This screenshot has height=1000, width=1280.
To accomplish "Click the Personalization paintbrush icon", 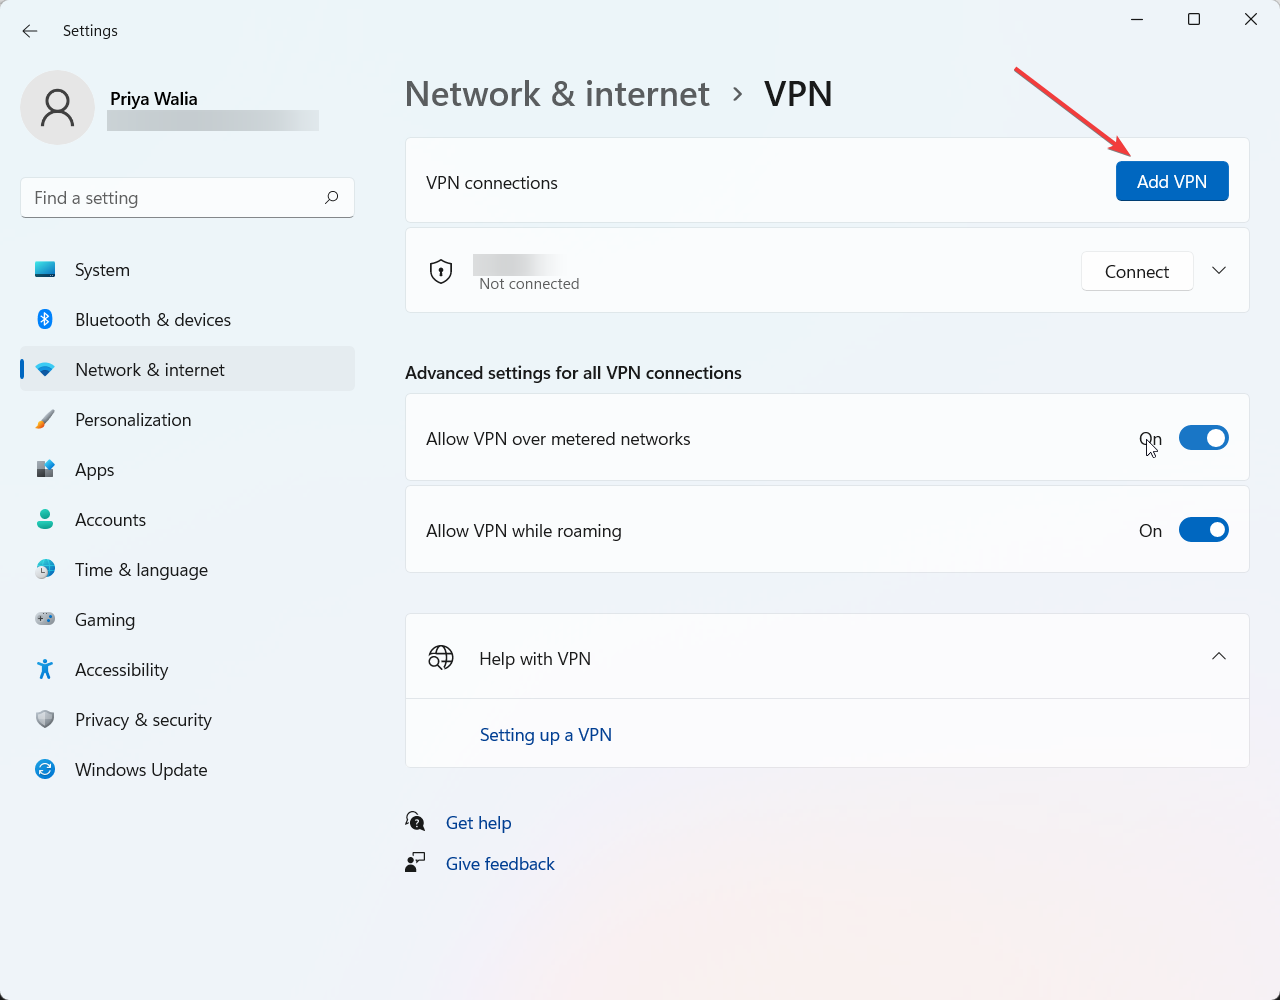I will tap(45, 419).
